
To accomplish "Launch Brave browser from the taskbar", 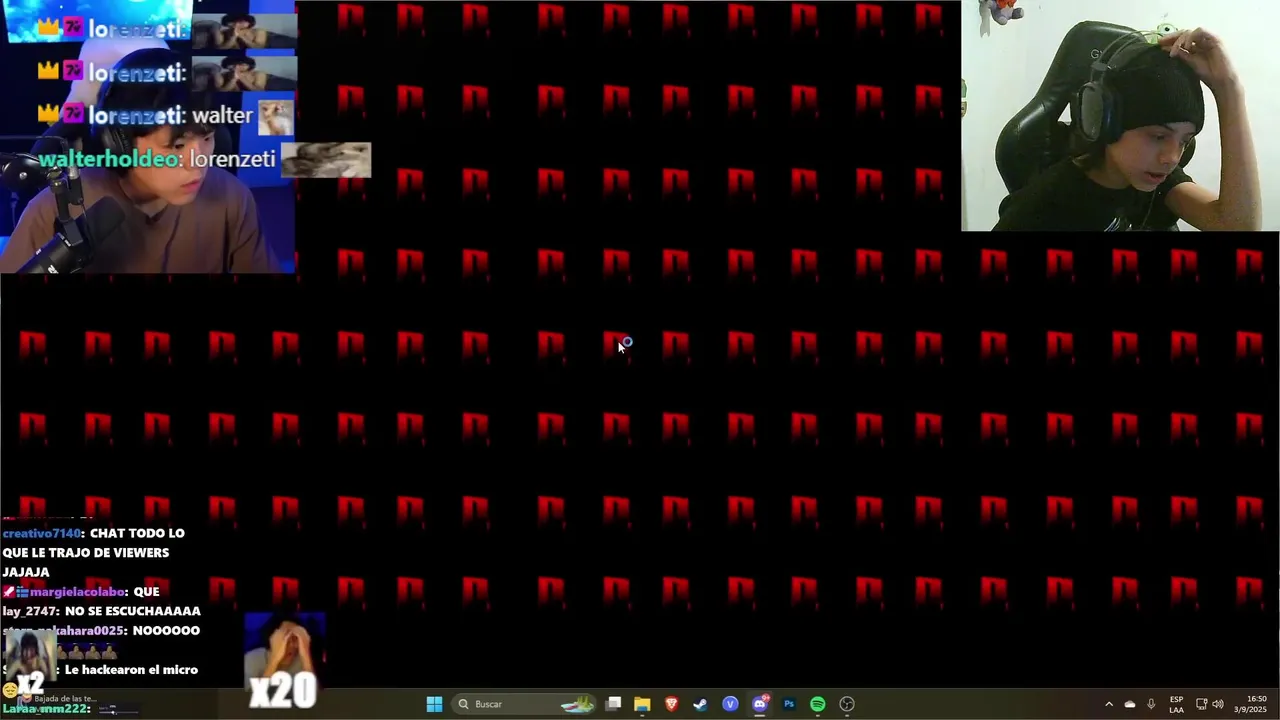I will [x=671, y=704].
